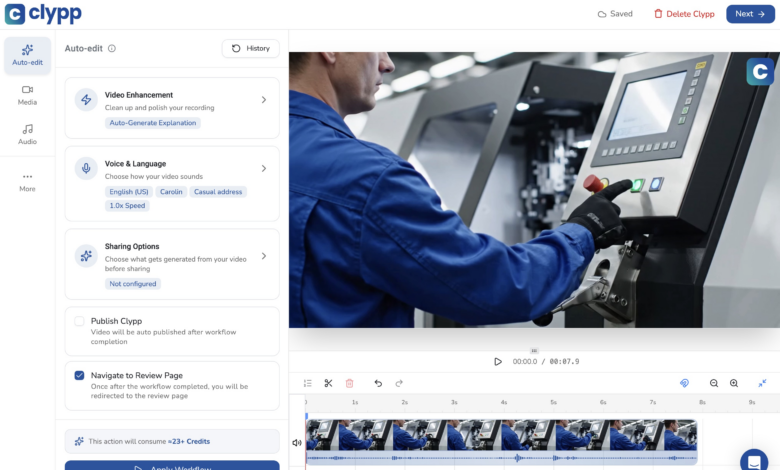Zoom out the timeline

coord(714,383)
